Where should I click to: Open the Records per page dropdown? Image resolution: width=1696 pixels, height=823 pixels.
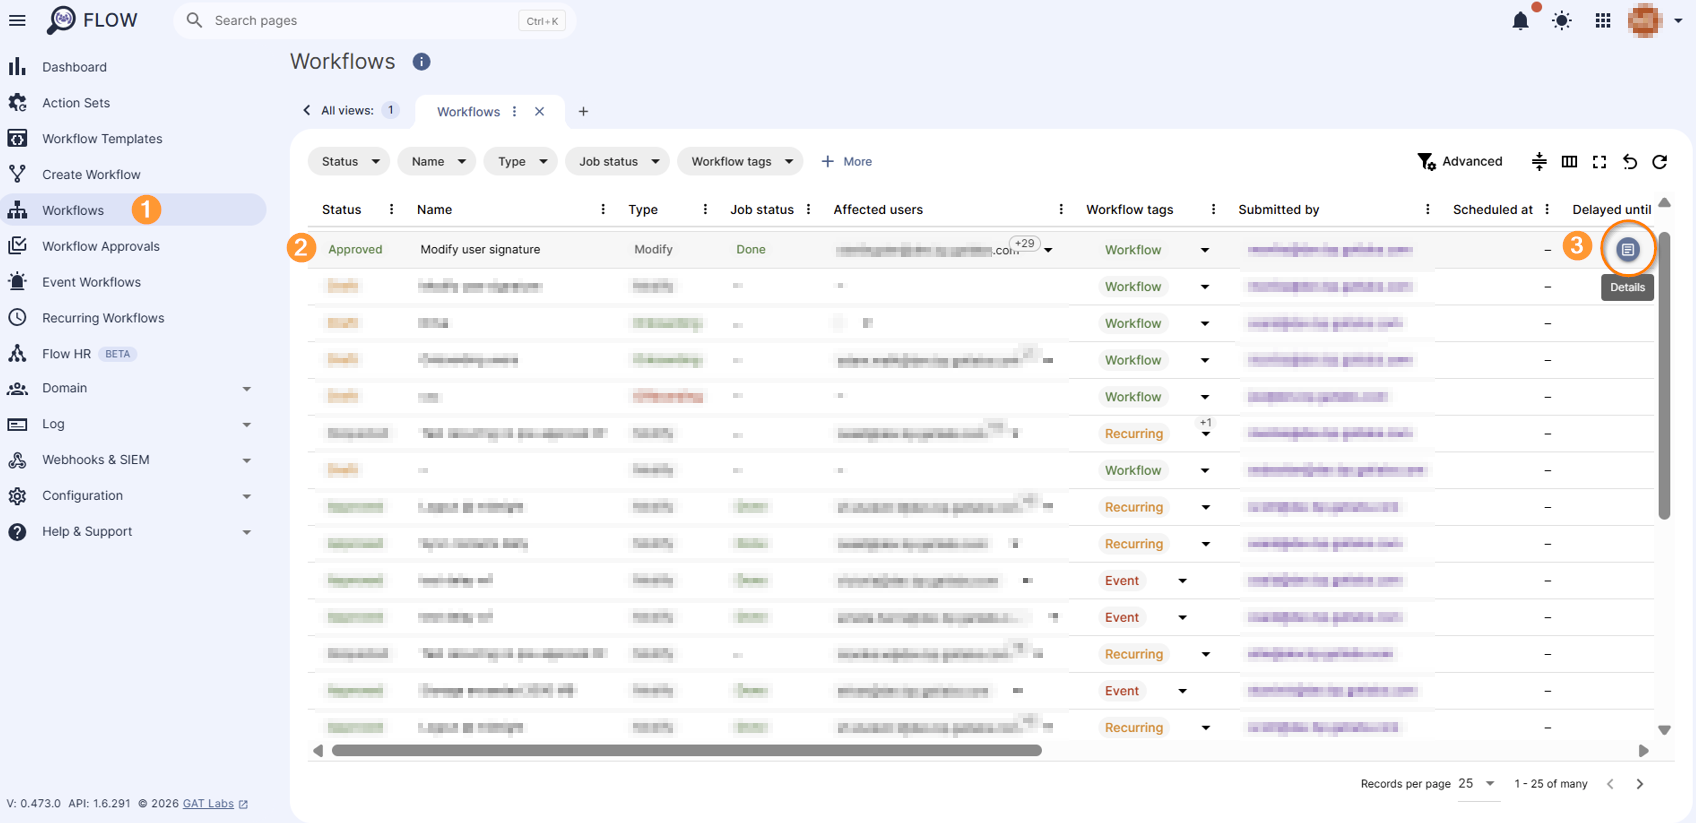1477,784
